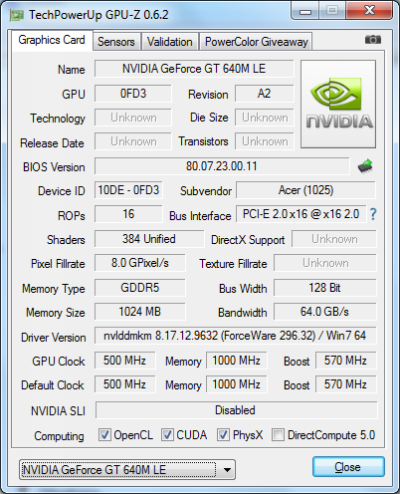The image size is (400, 494).
Task: Open the Validation tab
Action: [170, 42]
